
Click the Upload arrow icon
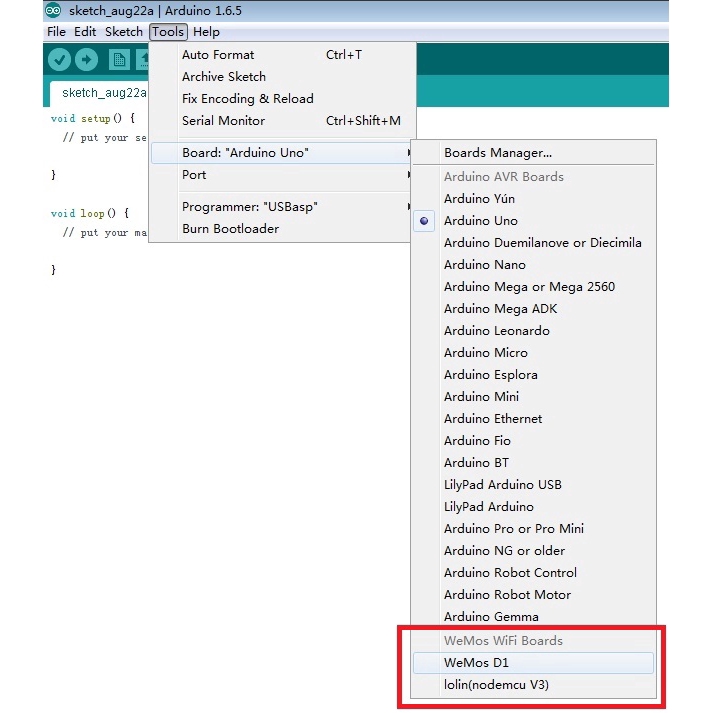coord(87,60)
